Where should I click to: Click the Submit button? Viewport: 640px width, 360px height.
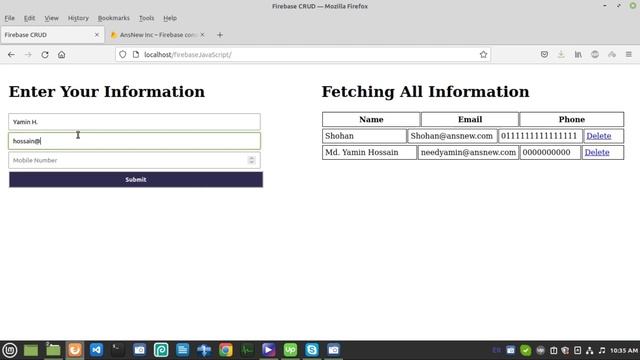click(136, 180)
